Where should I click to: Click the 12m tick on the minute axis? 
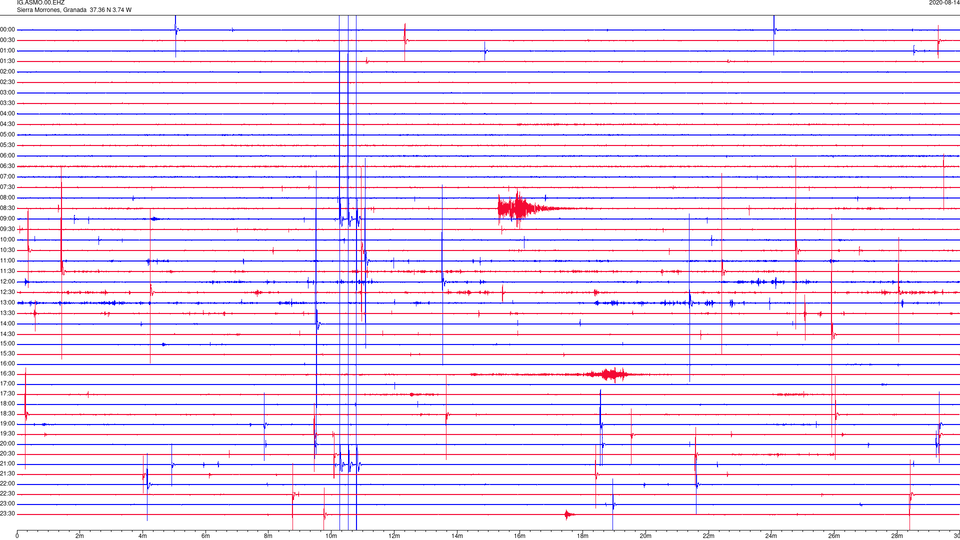click(x=394, y=536)
